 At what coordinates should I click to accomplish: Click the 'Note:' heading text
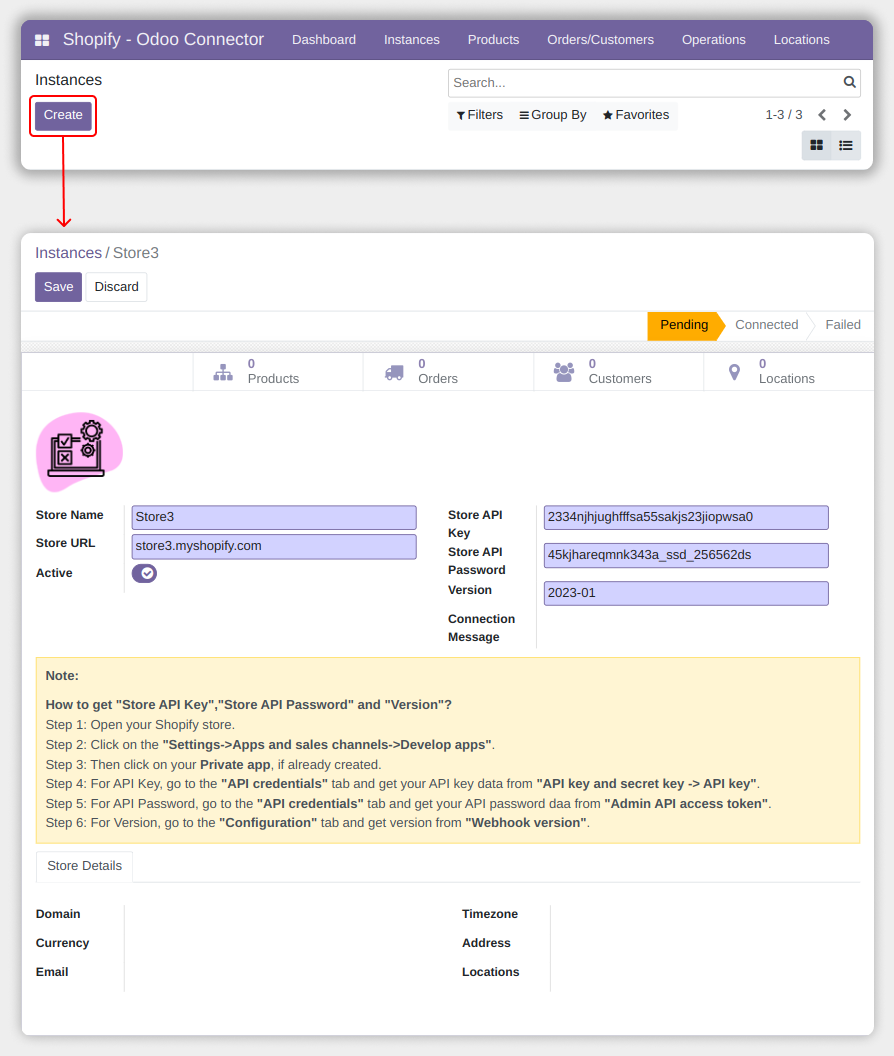coord(62,676)
